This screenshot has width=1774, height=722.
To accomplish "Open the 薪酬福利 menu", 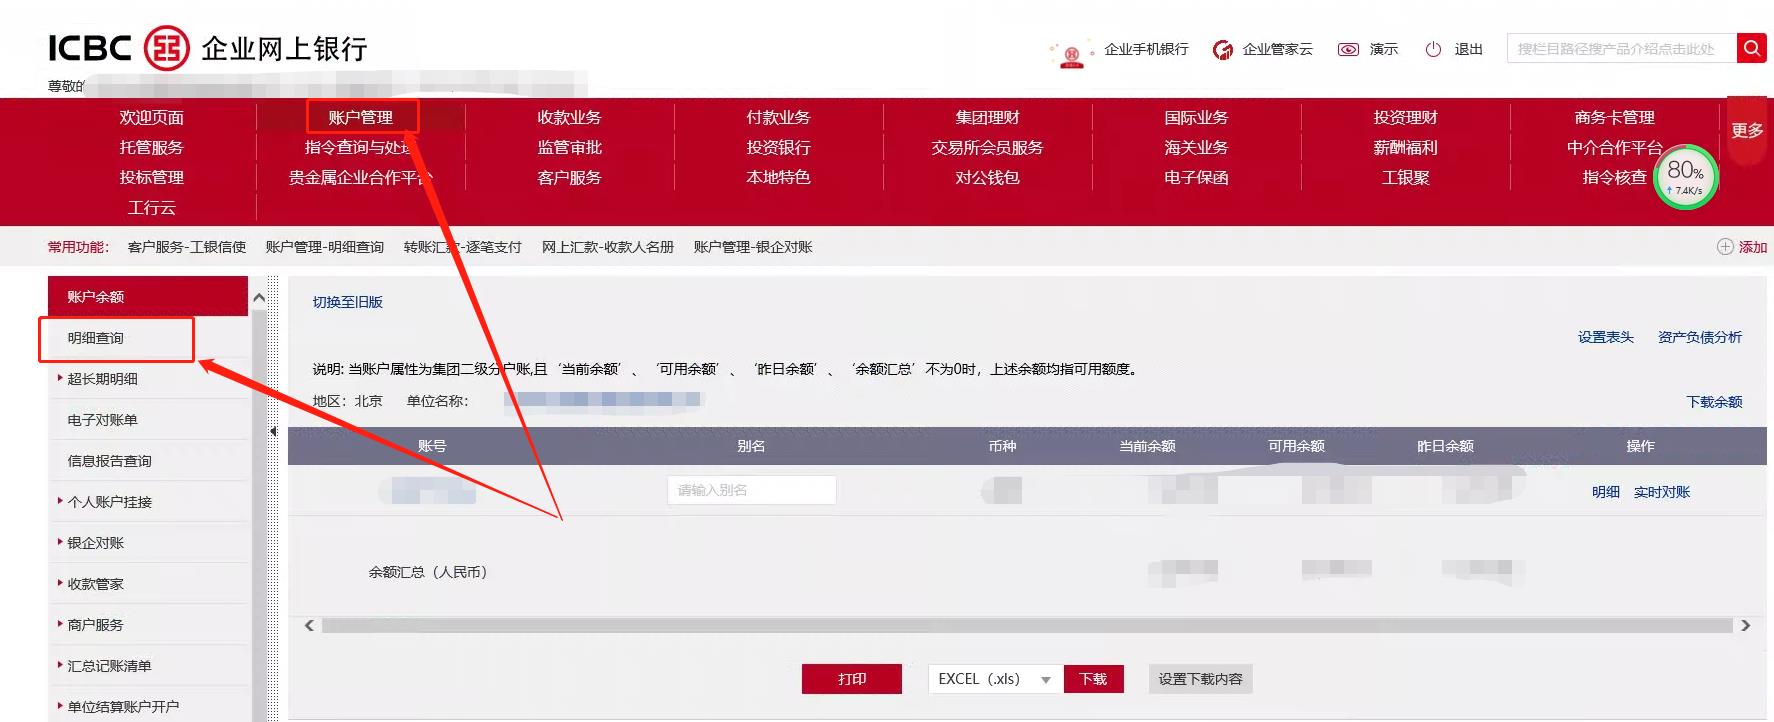I will [x=1405, y=147].
